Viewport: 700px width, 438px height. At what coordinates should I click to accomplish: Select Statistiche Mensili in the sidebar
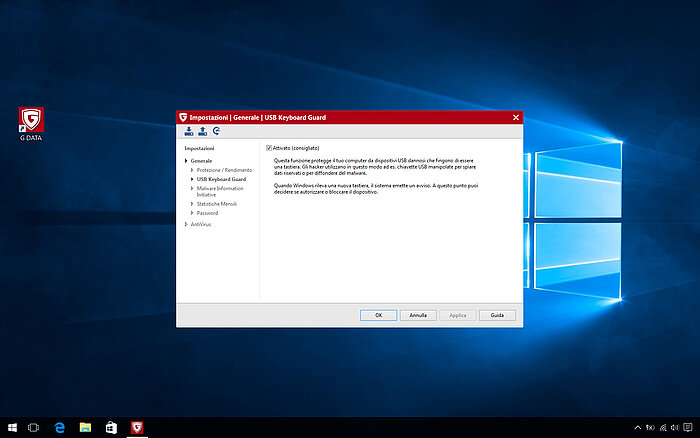point(219,204)
